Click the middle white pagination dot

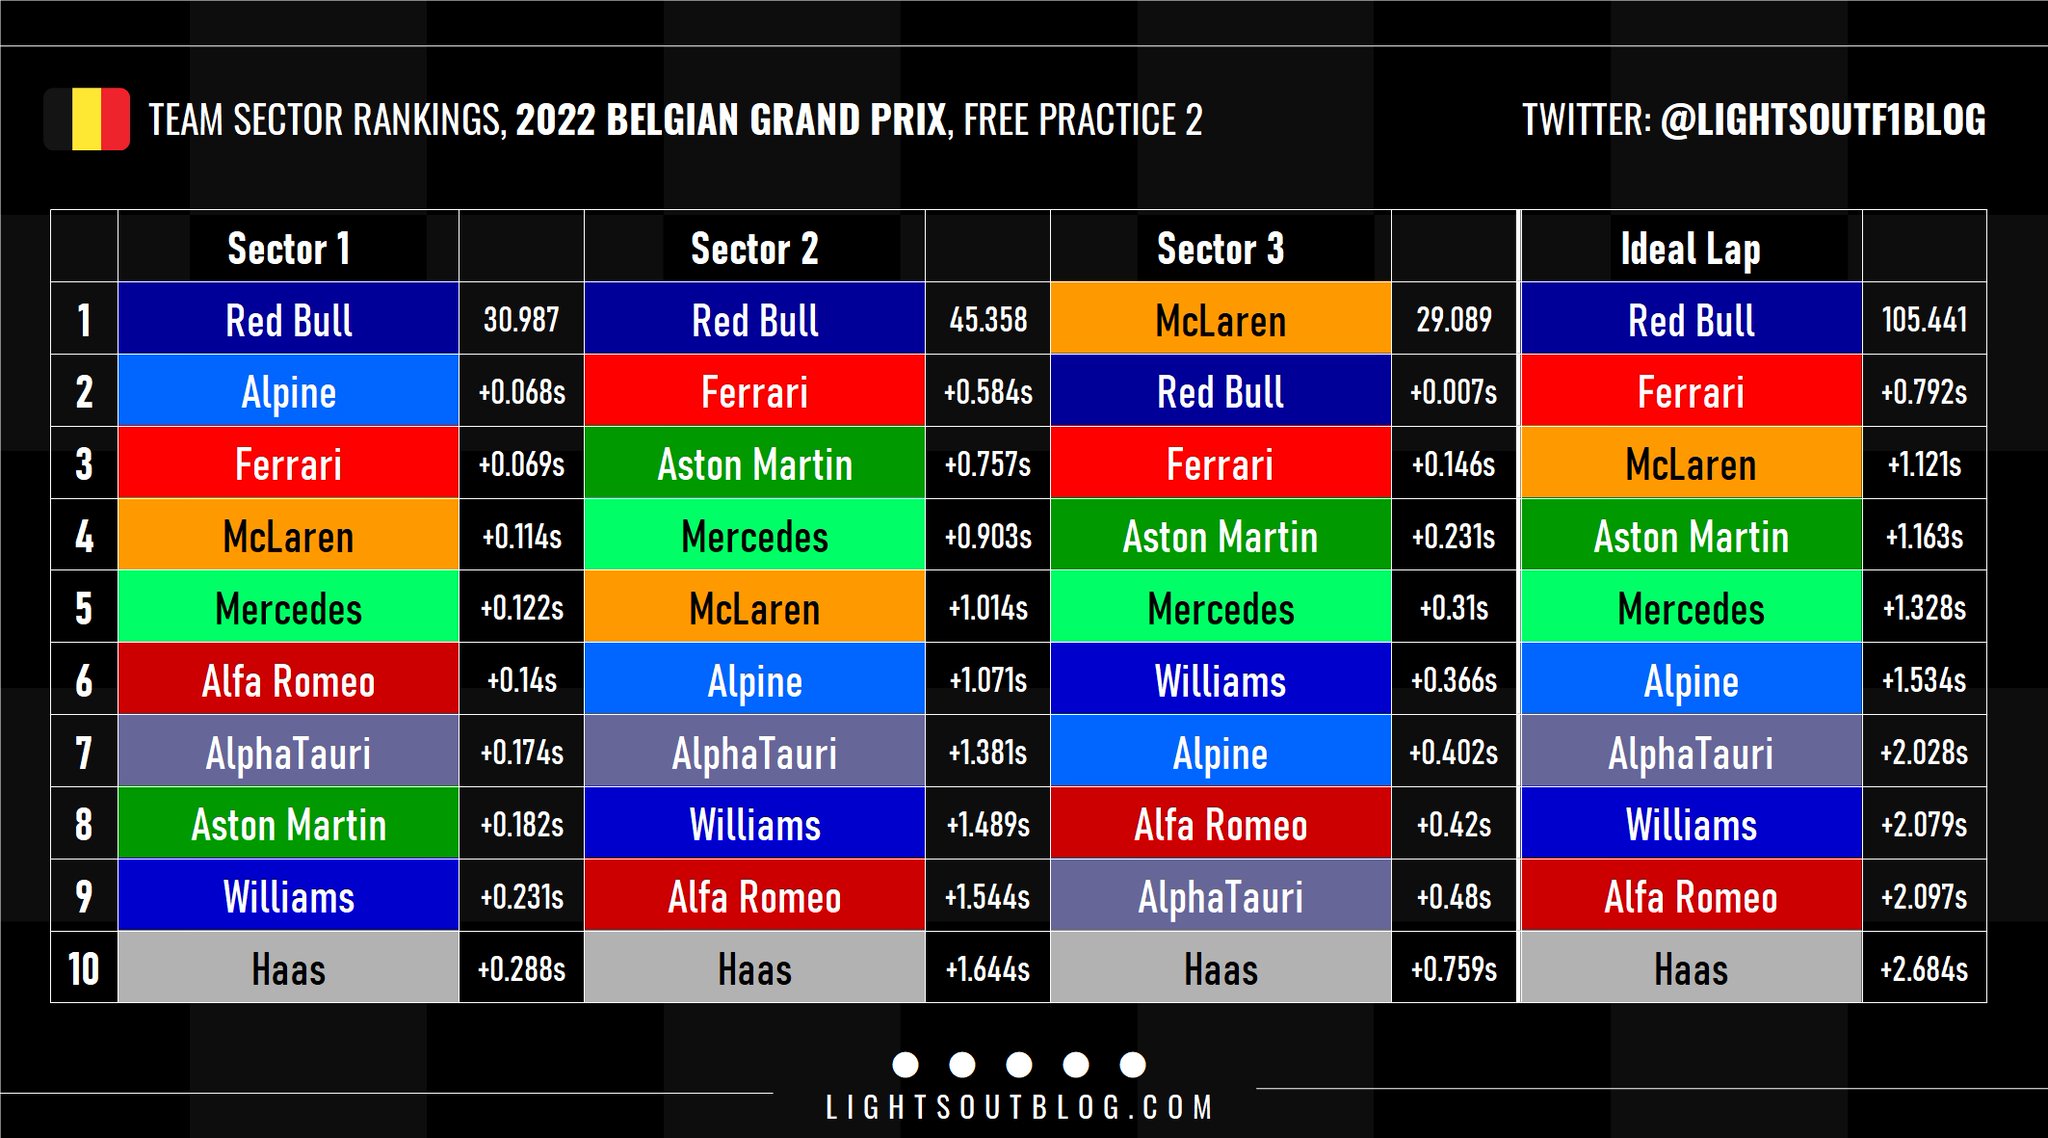pyautogui.click(x=1019, y=1065)
